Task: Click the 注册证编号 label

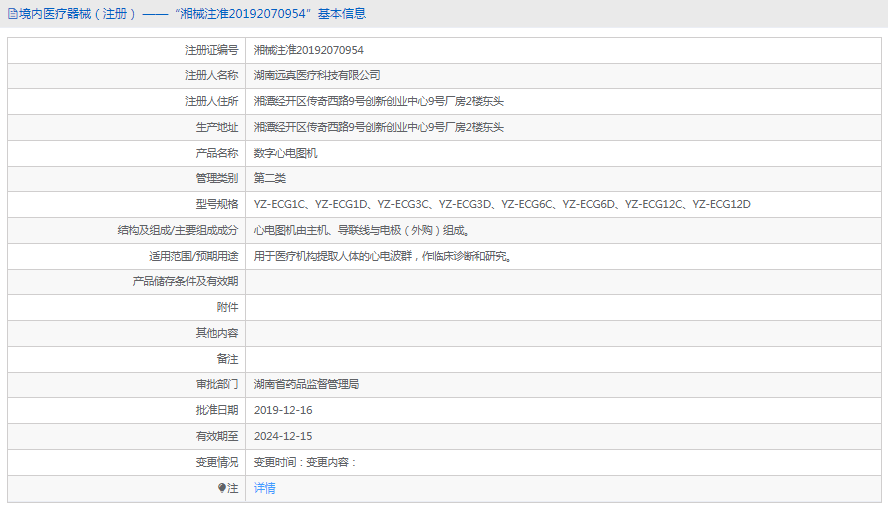Action: point(211,50)
